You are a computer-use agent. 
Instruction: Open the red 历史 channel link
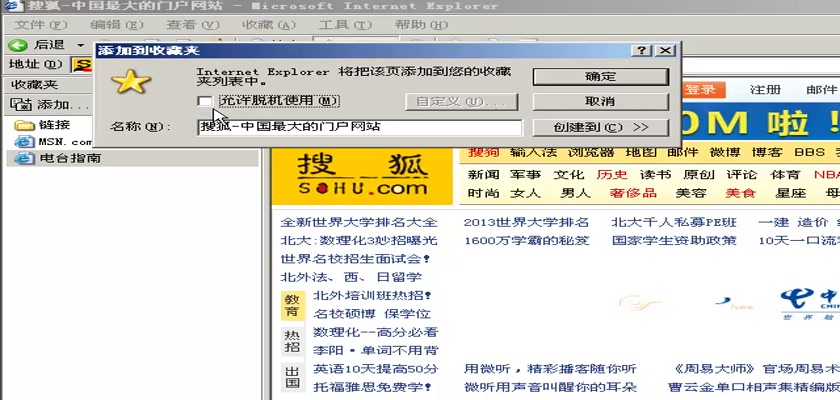click(612, 175)
